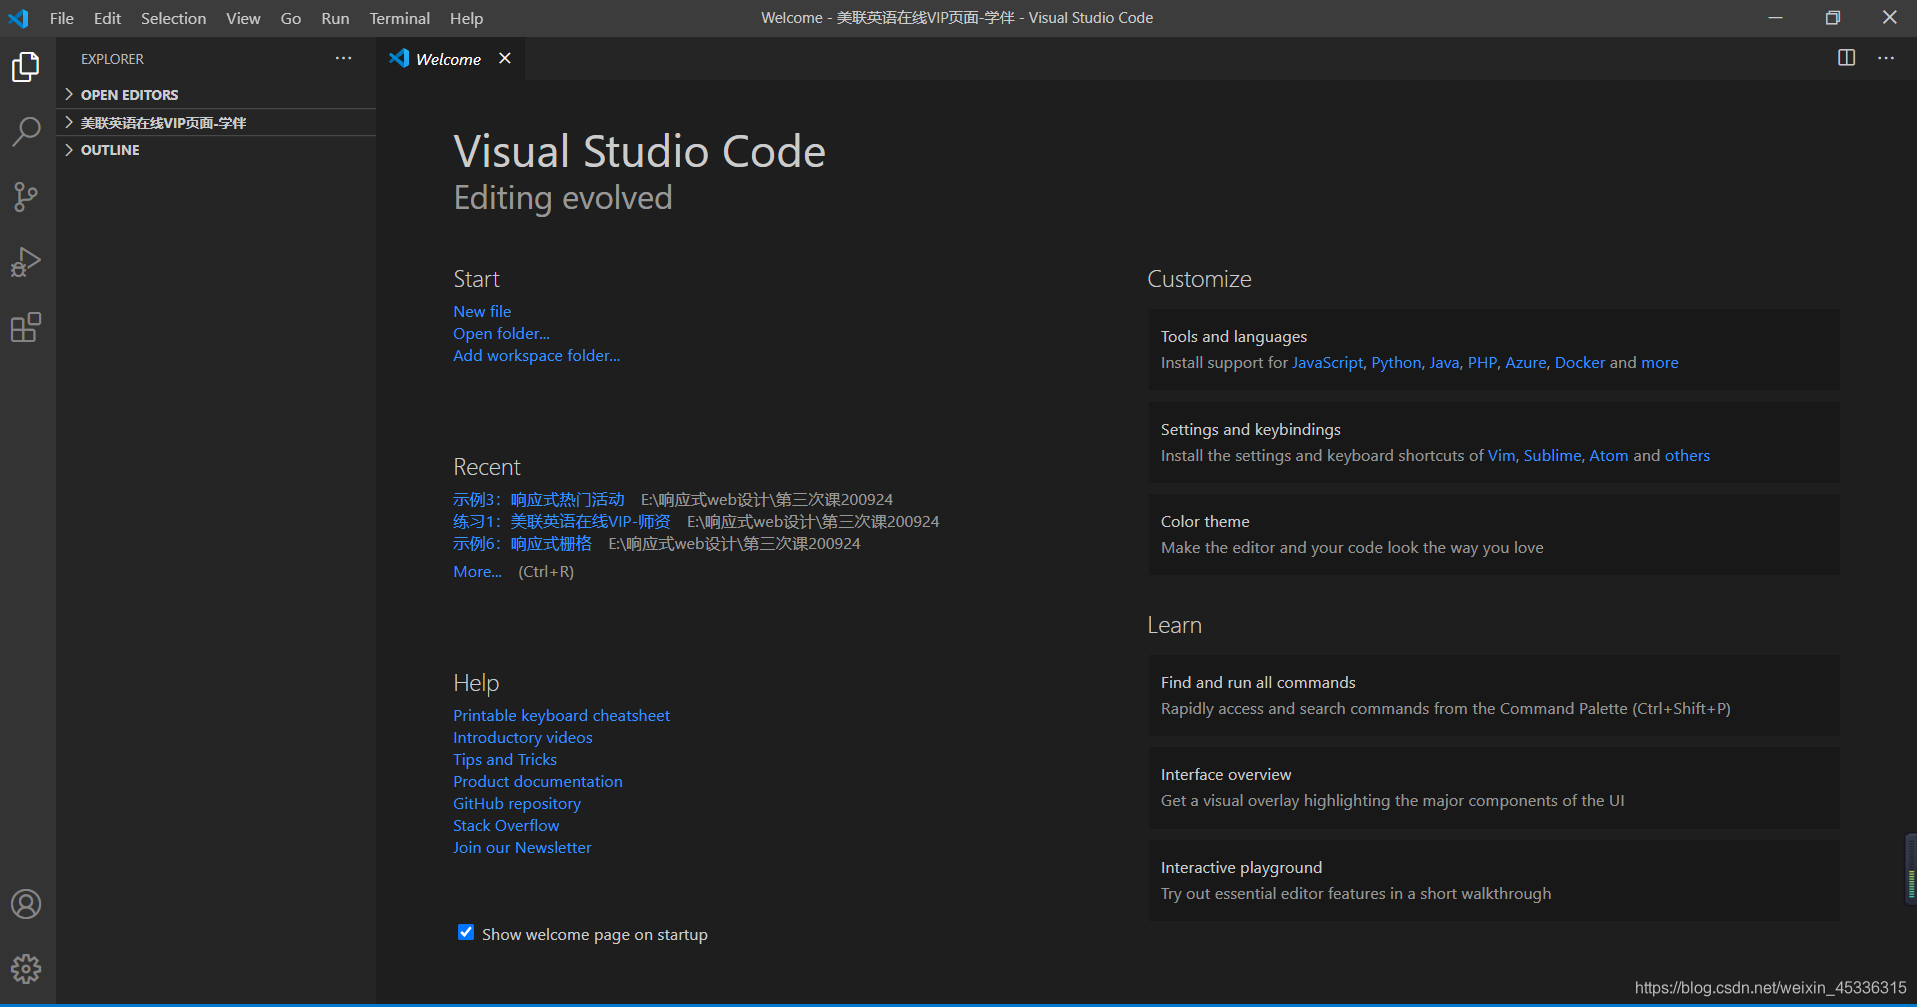1917x1007 pixels.
Task: Open the Search view icon
Action: coord(26,132)
